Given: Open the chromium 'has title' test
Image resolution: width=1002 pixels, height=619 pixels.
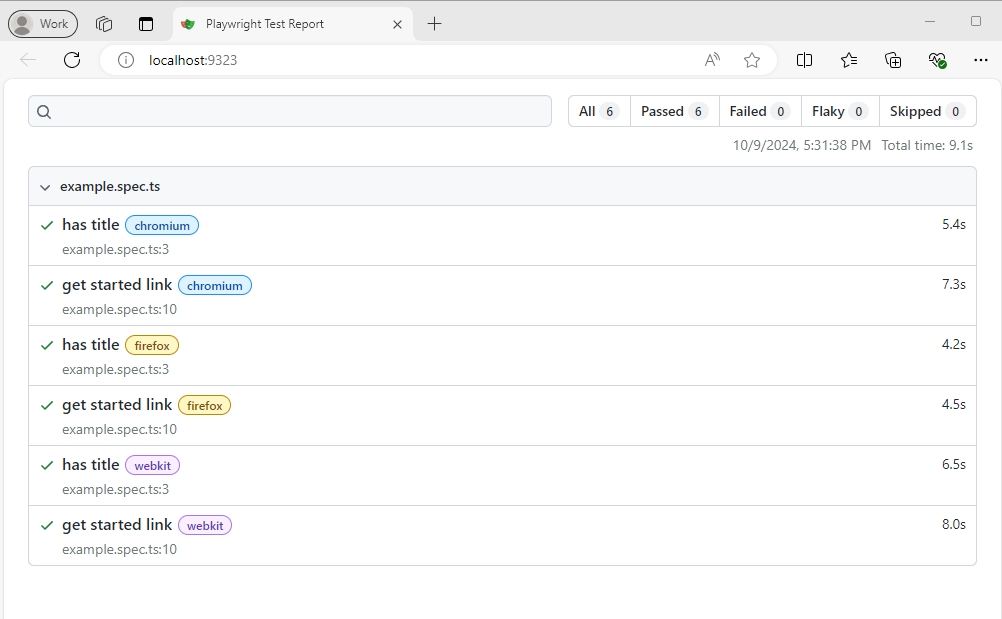Looking at the screenshot, I should pyautogui.click(x=91, y=225).
